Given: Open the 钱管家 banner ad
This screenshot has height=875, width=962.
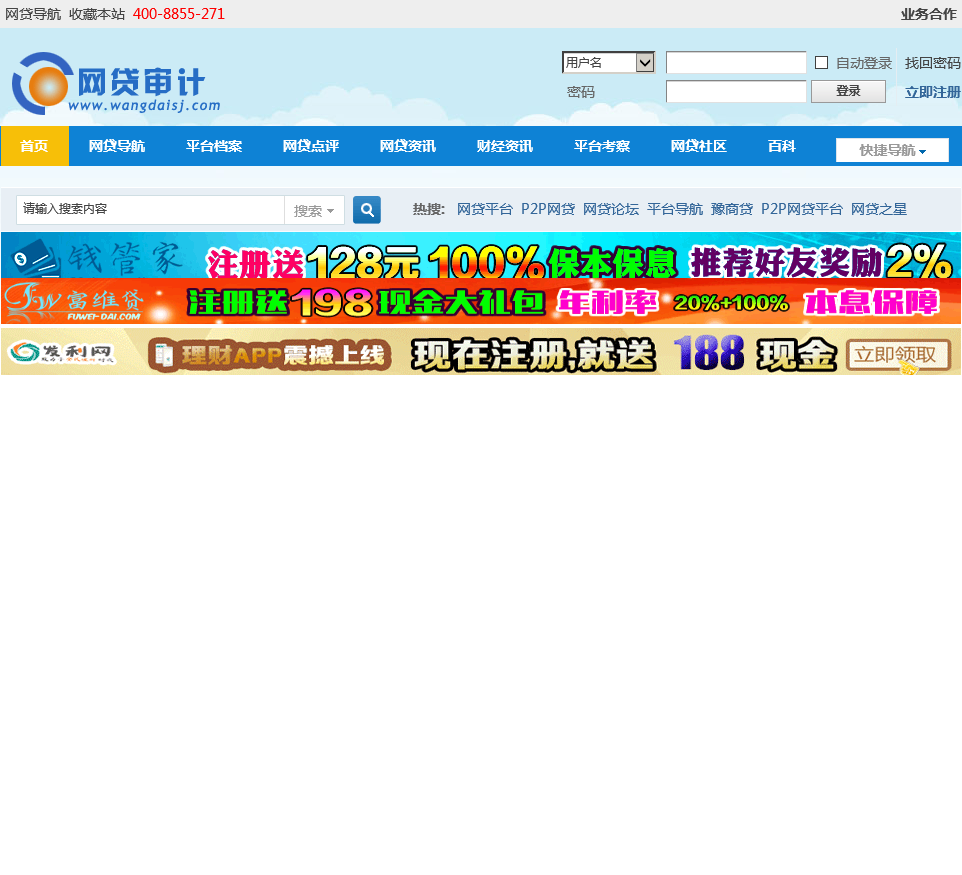Looking at the screenshot, I should (x=481, y=255).
